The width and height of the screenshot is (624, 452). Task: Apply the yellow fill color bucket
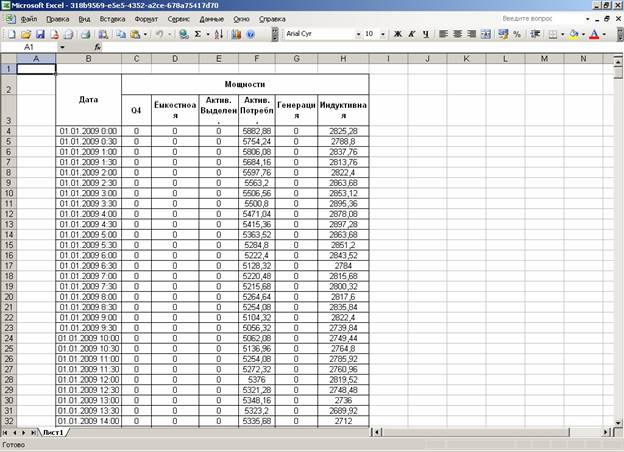click(x=573, y=34)
